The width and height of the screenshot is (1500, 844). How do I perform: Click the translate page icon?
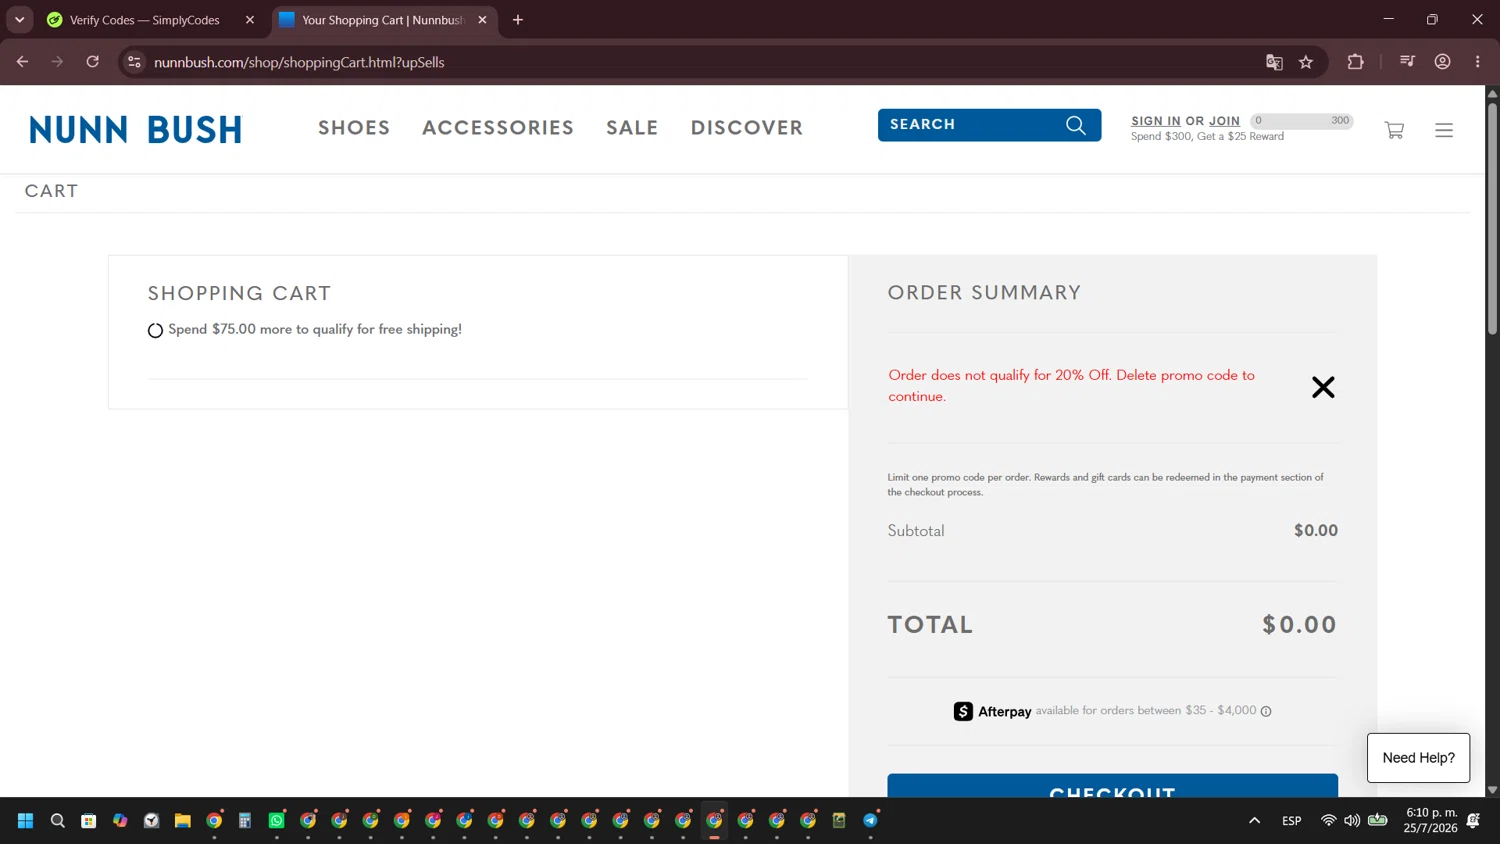(x=1274, y=62)
